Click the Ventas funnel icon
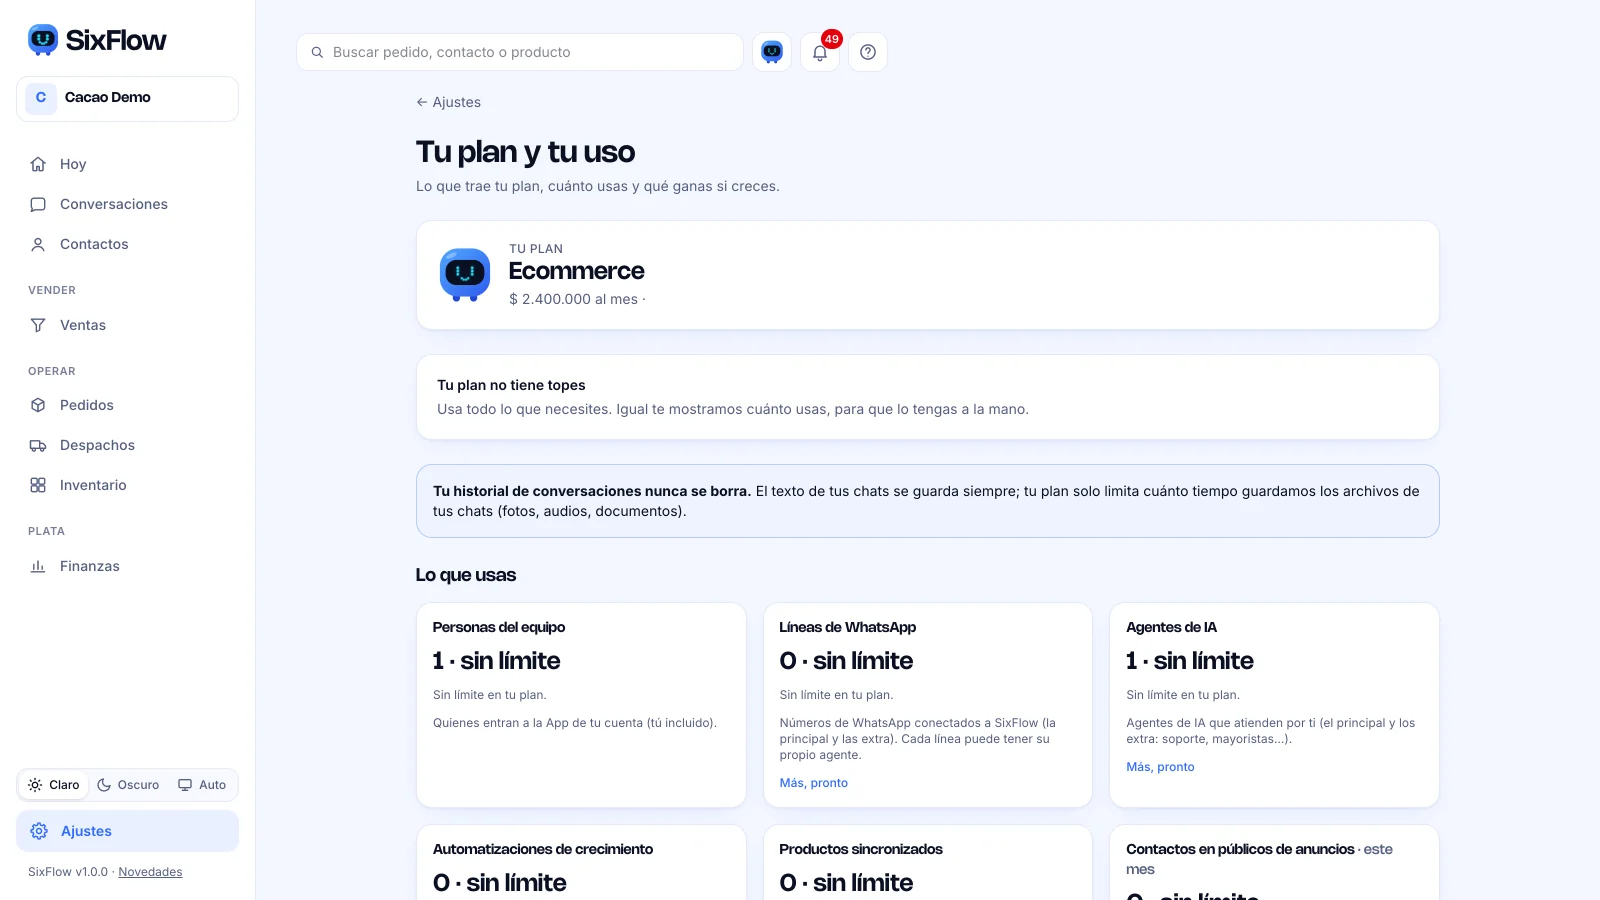1600x900 pixels. pyautogui.click(x=38, y=325)
